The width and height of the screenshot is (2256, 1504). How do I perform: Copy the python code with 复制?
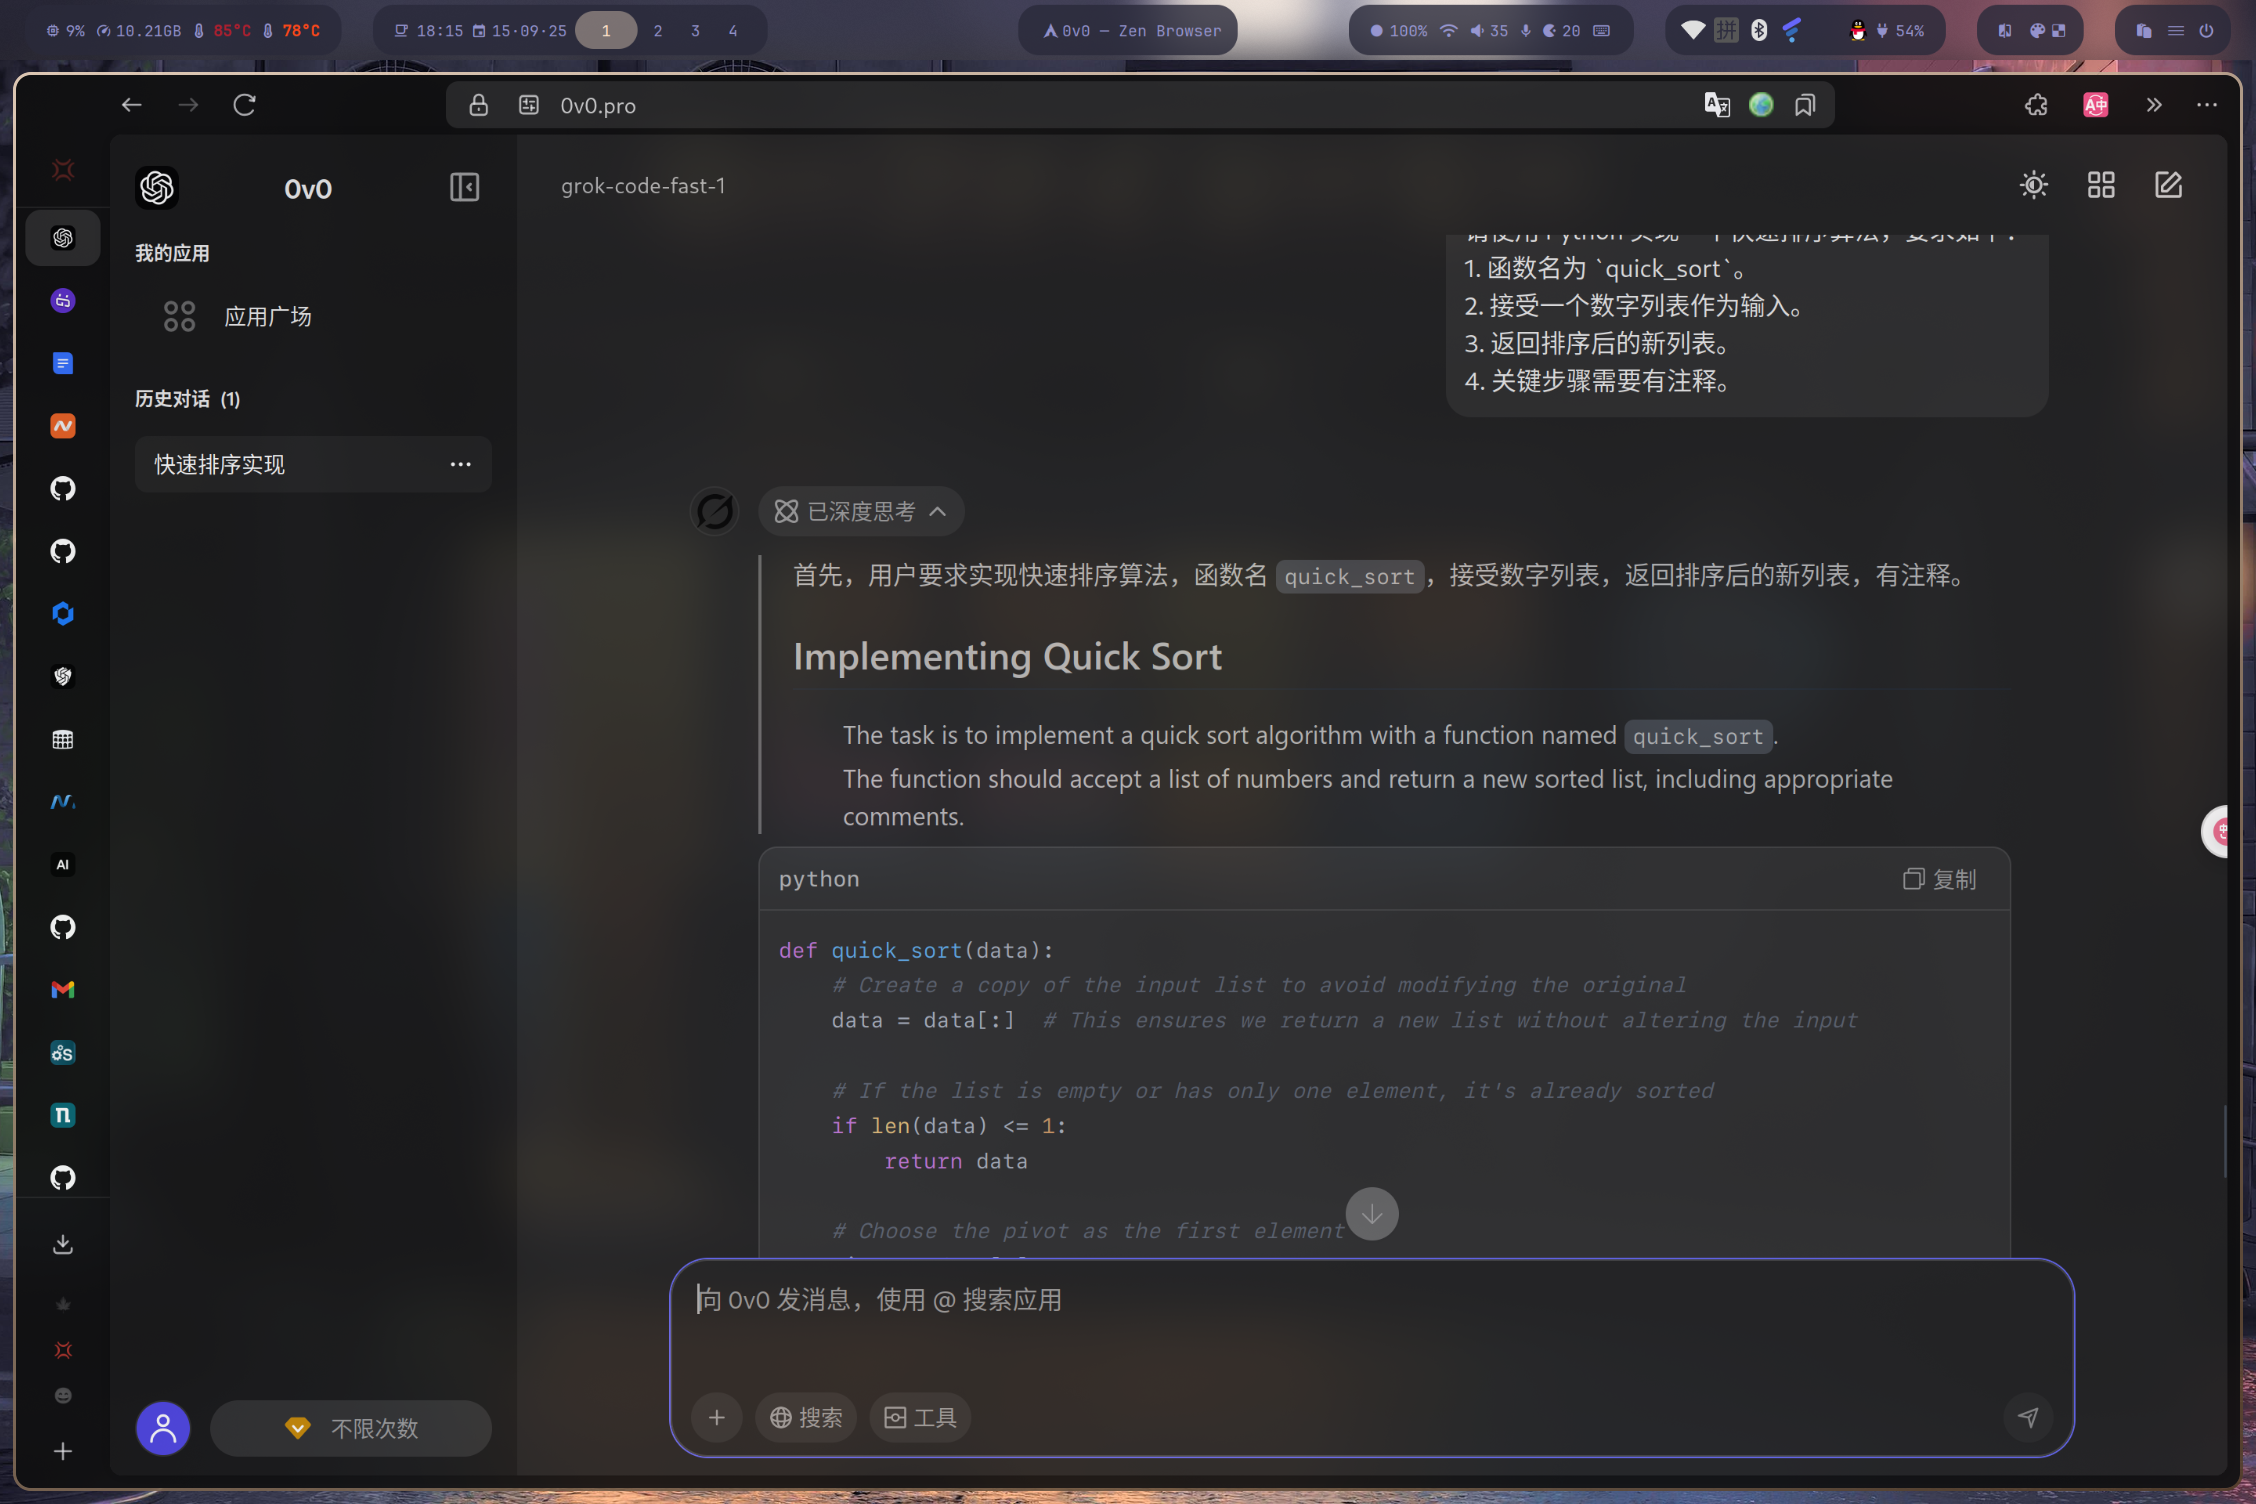(1939, 879)
